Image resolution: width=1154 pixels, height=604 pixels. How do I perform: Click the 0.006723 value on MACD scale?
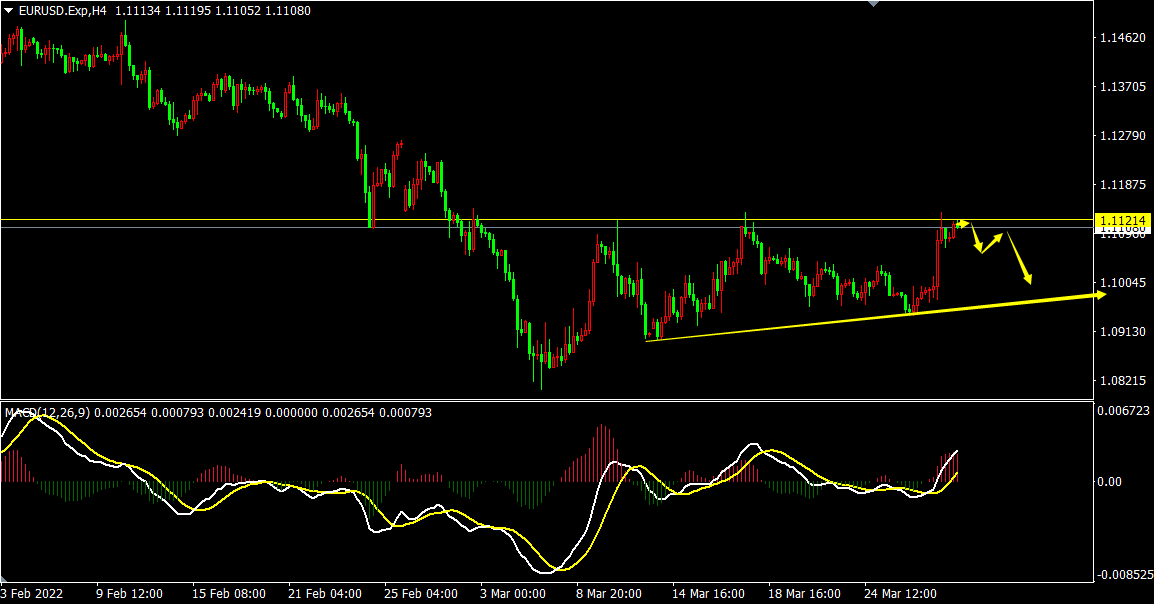1124,411
